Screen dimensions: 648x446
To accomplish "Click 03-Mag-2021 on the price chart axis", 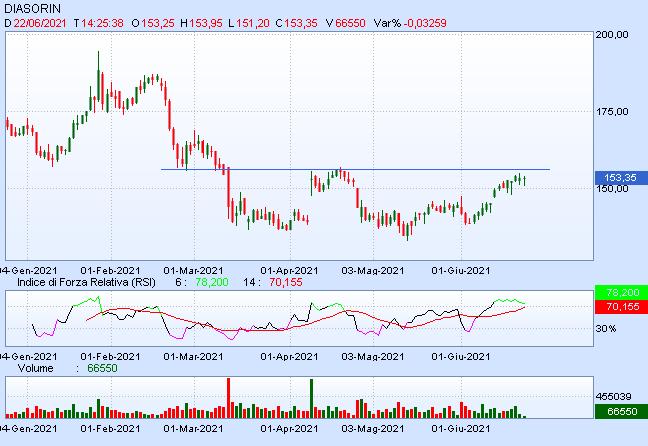I will (373, 271).
